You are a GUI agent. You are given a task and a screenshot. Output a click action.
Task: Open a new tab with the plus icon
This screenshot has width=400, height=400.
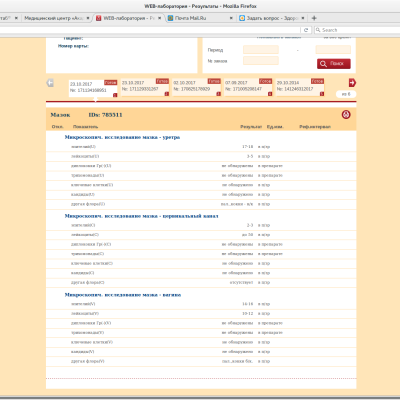[x=314, y=18]
